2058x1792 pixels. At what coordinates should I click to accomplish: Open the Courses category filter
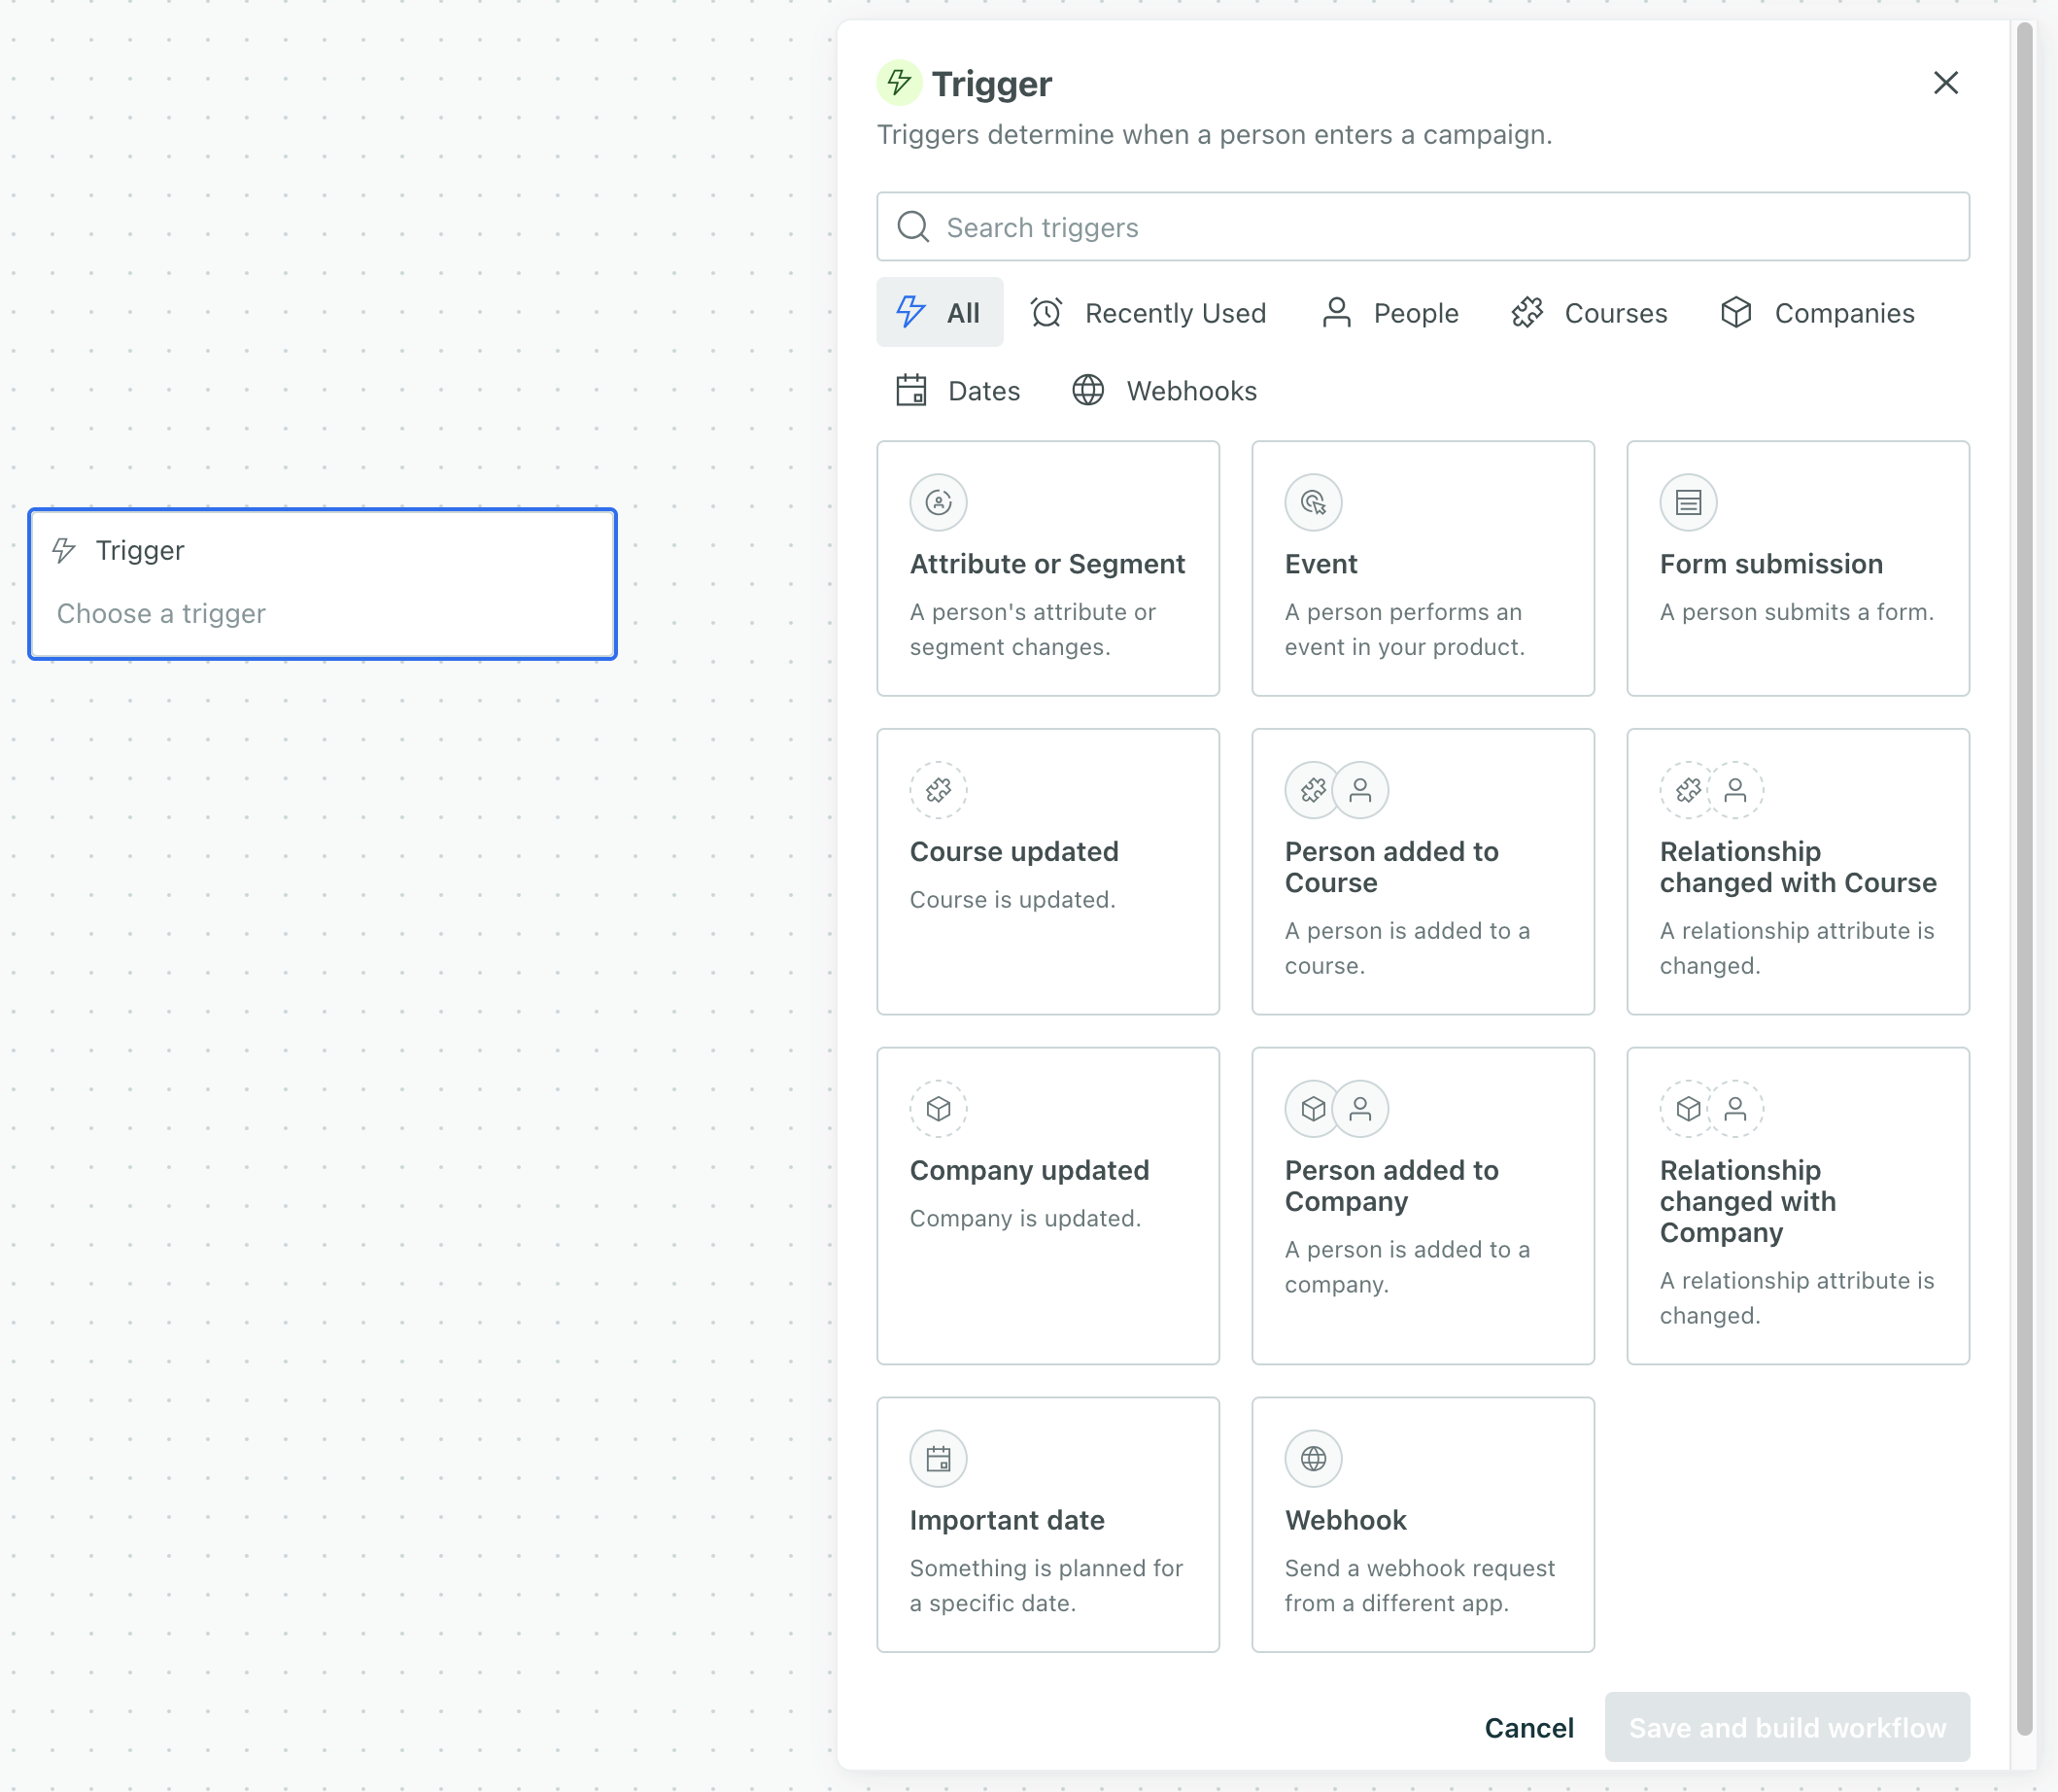[1589, 312]
